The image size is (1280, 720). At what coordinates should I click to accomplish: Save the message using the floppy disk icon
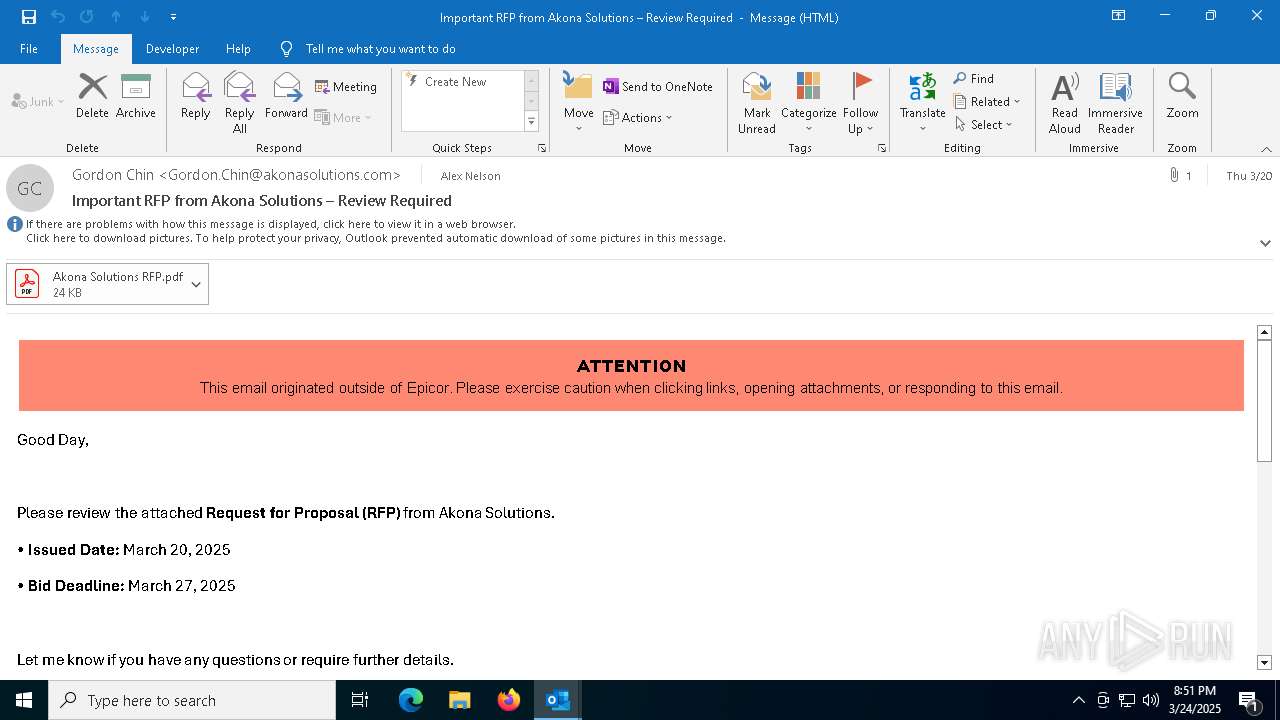(x=29, y=17)
